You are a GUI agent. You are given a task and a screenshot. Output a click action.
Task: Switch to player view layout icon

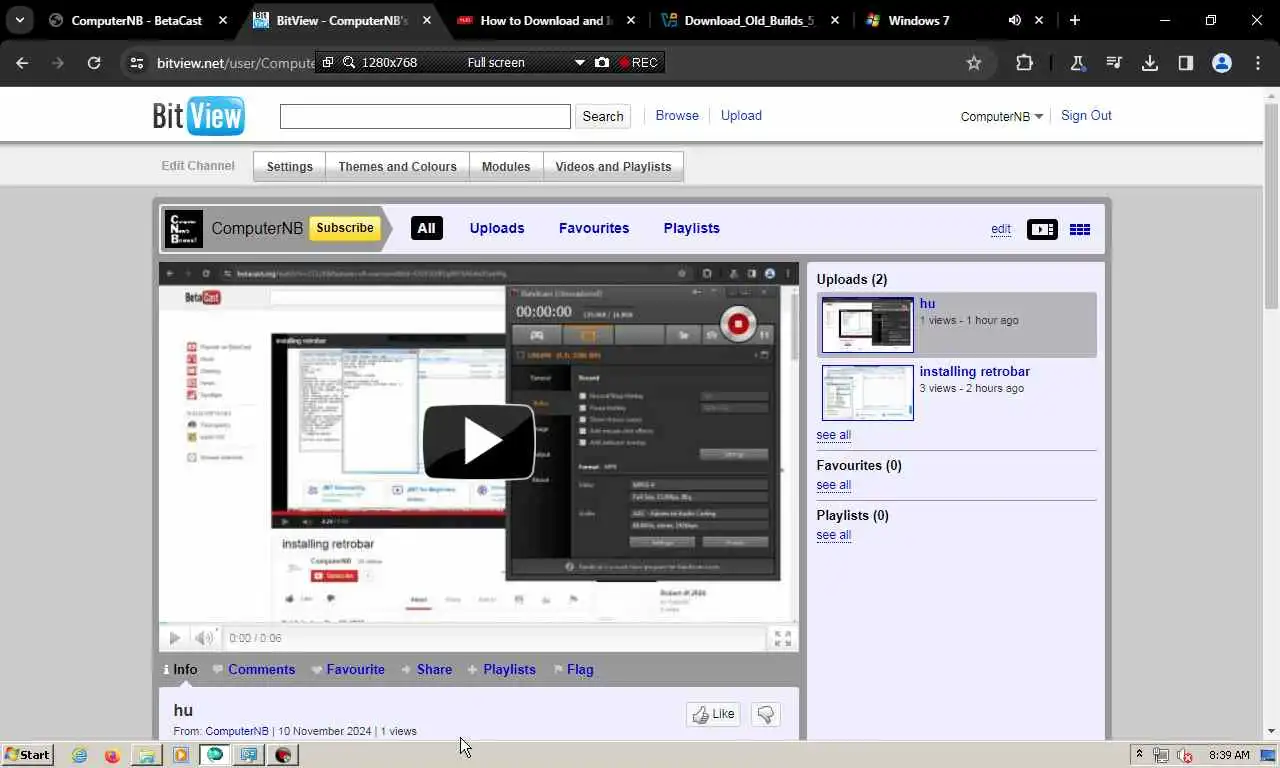click(x=1042, y=229)
